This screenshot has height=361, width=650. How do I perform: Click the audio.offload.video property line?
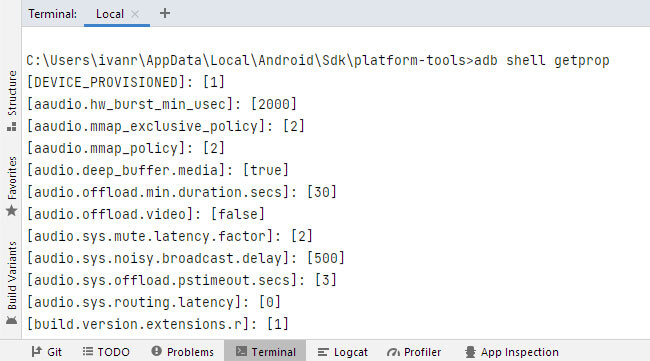(146, 214)
